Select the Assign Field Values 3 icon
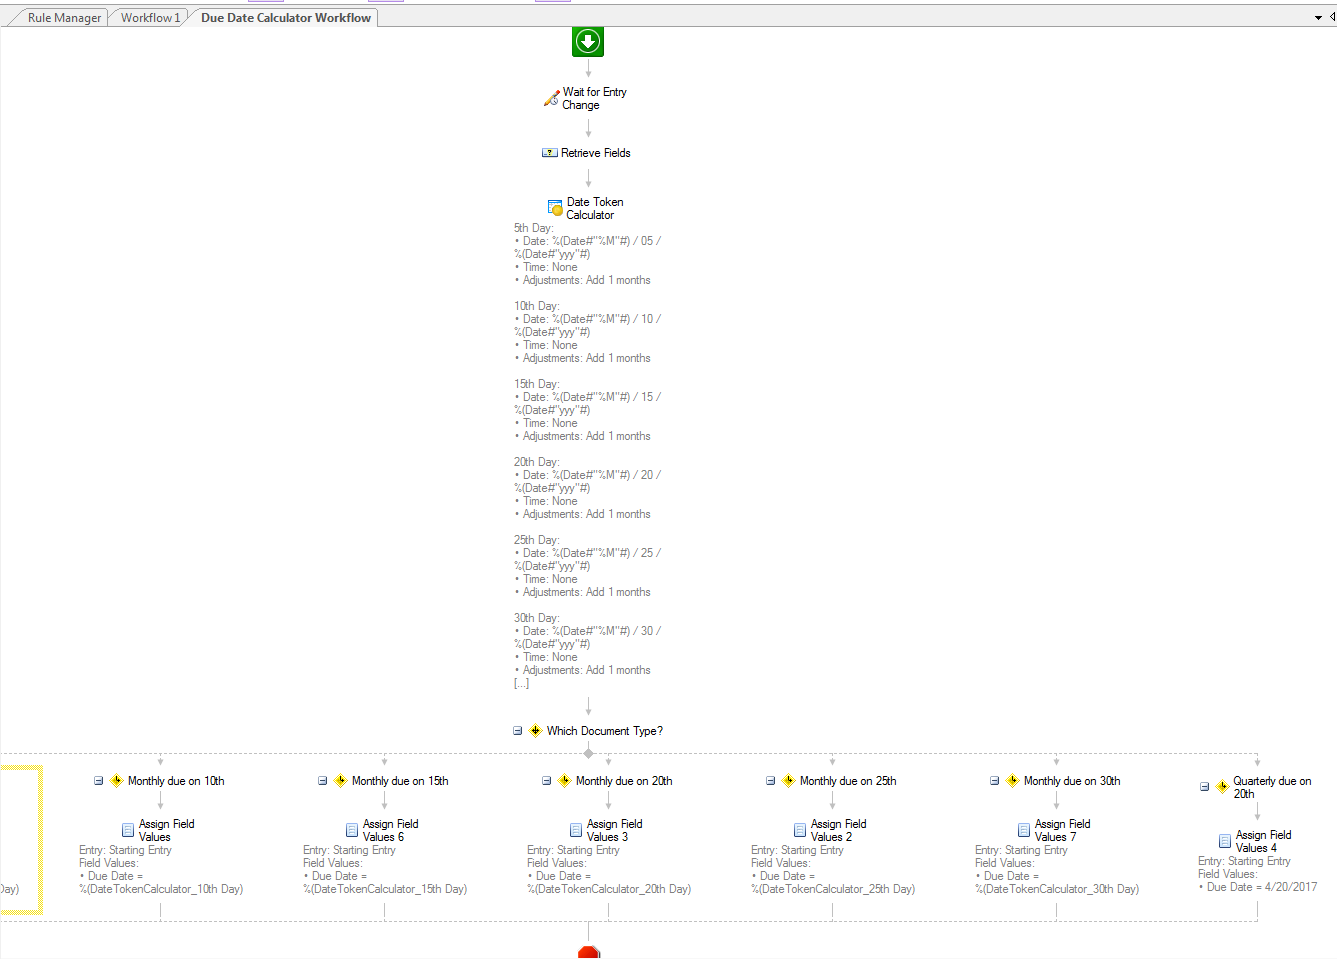This screenshot has height=959, width=1337. 576,830
